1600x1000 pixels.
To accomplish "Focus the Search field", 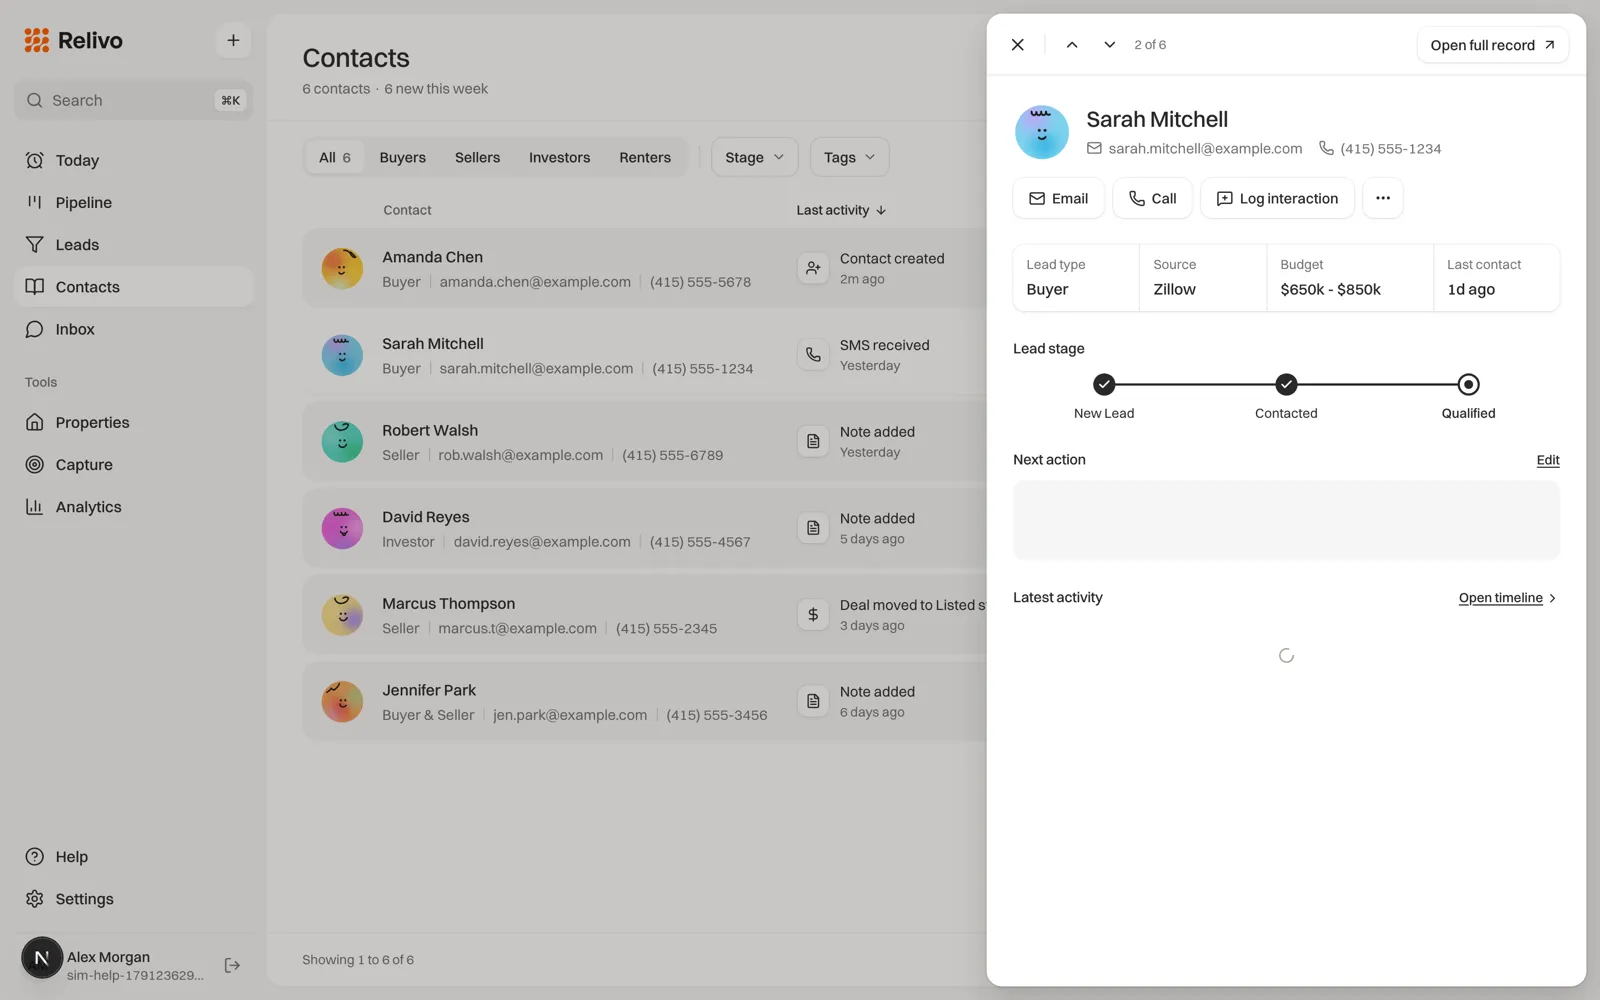I will click(134, 100).
